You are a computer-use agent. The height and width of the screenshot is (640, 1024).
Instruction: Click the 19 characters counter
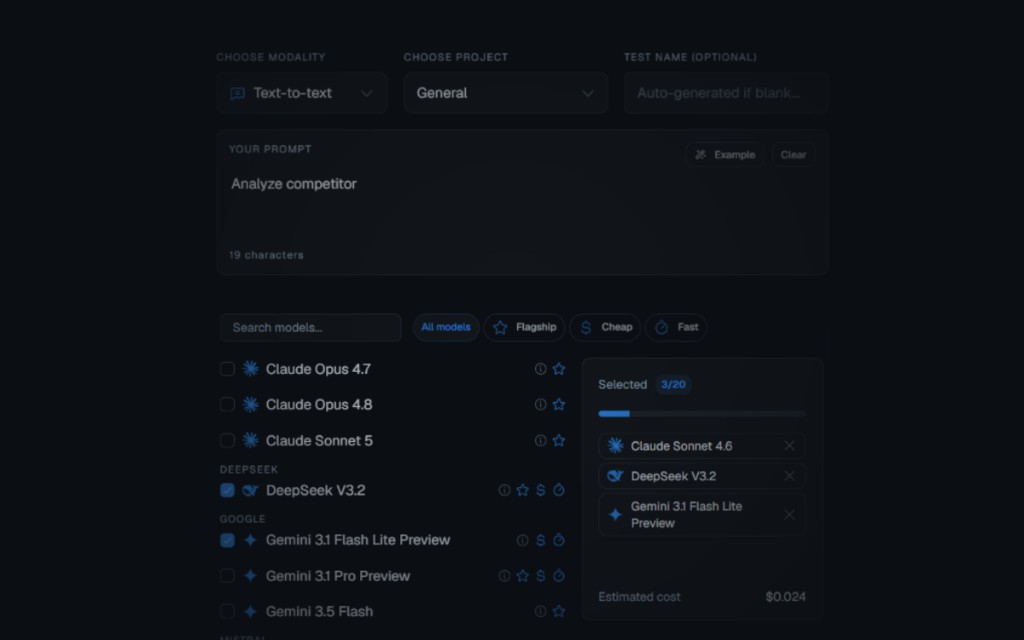pyautogui.click(x=266, y=255)
